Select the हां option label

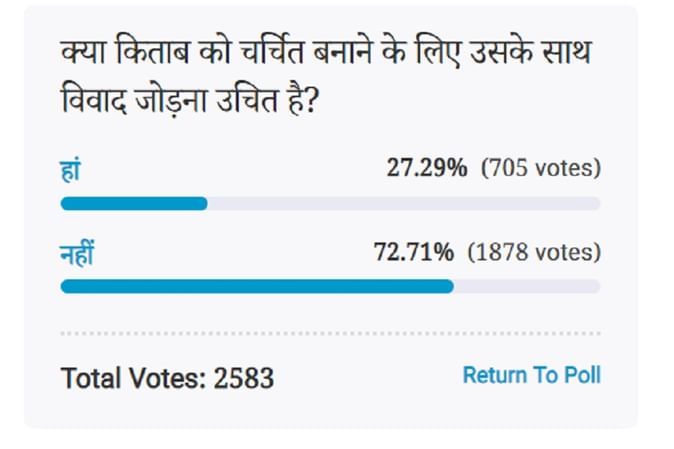tap(71, 170)
